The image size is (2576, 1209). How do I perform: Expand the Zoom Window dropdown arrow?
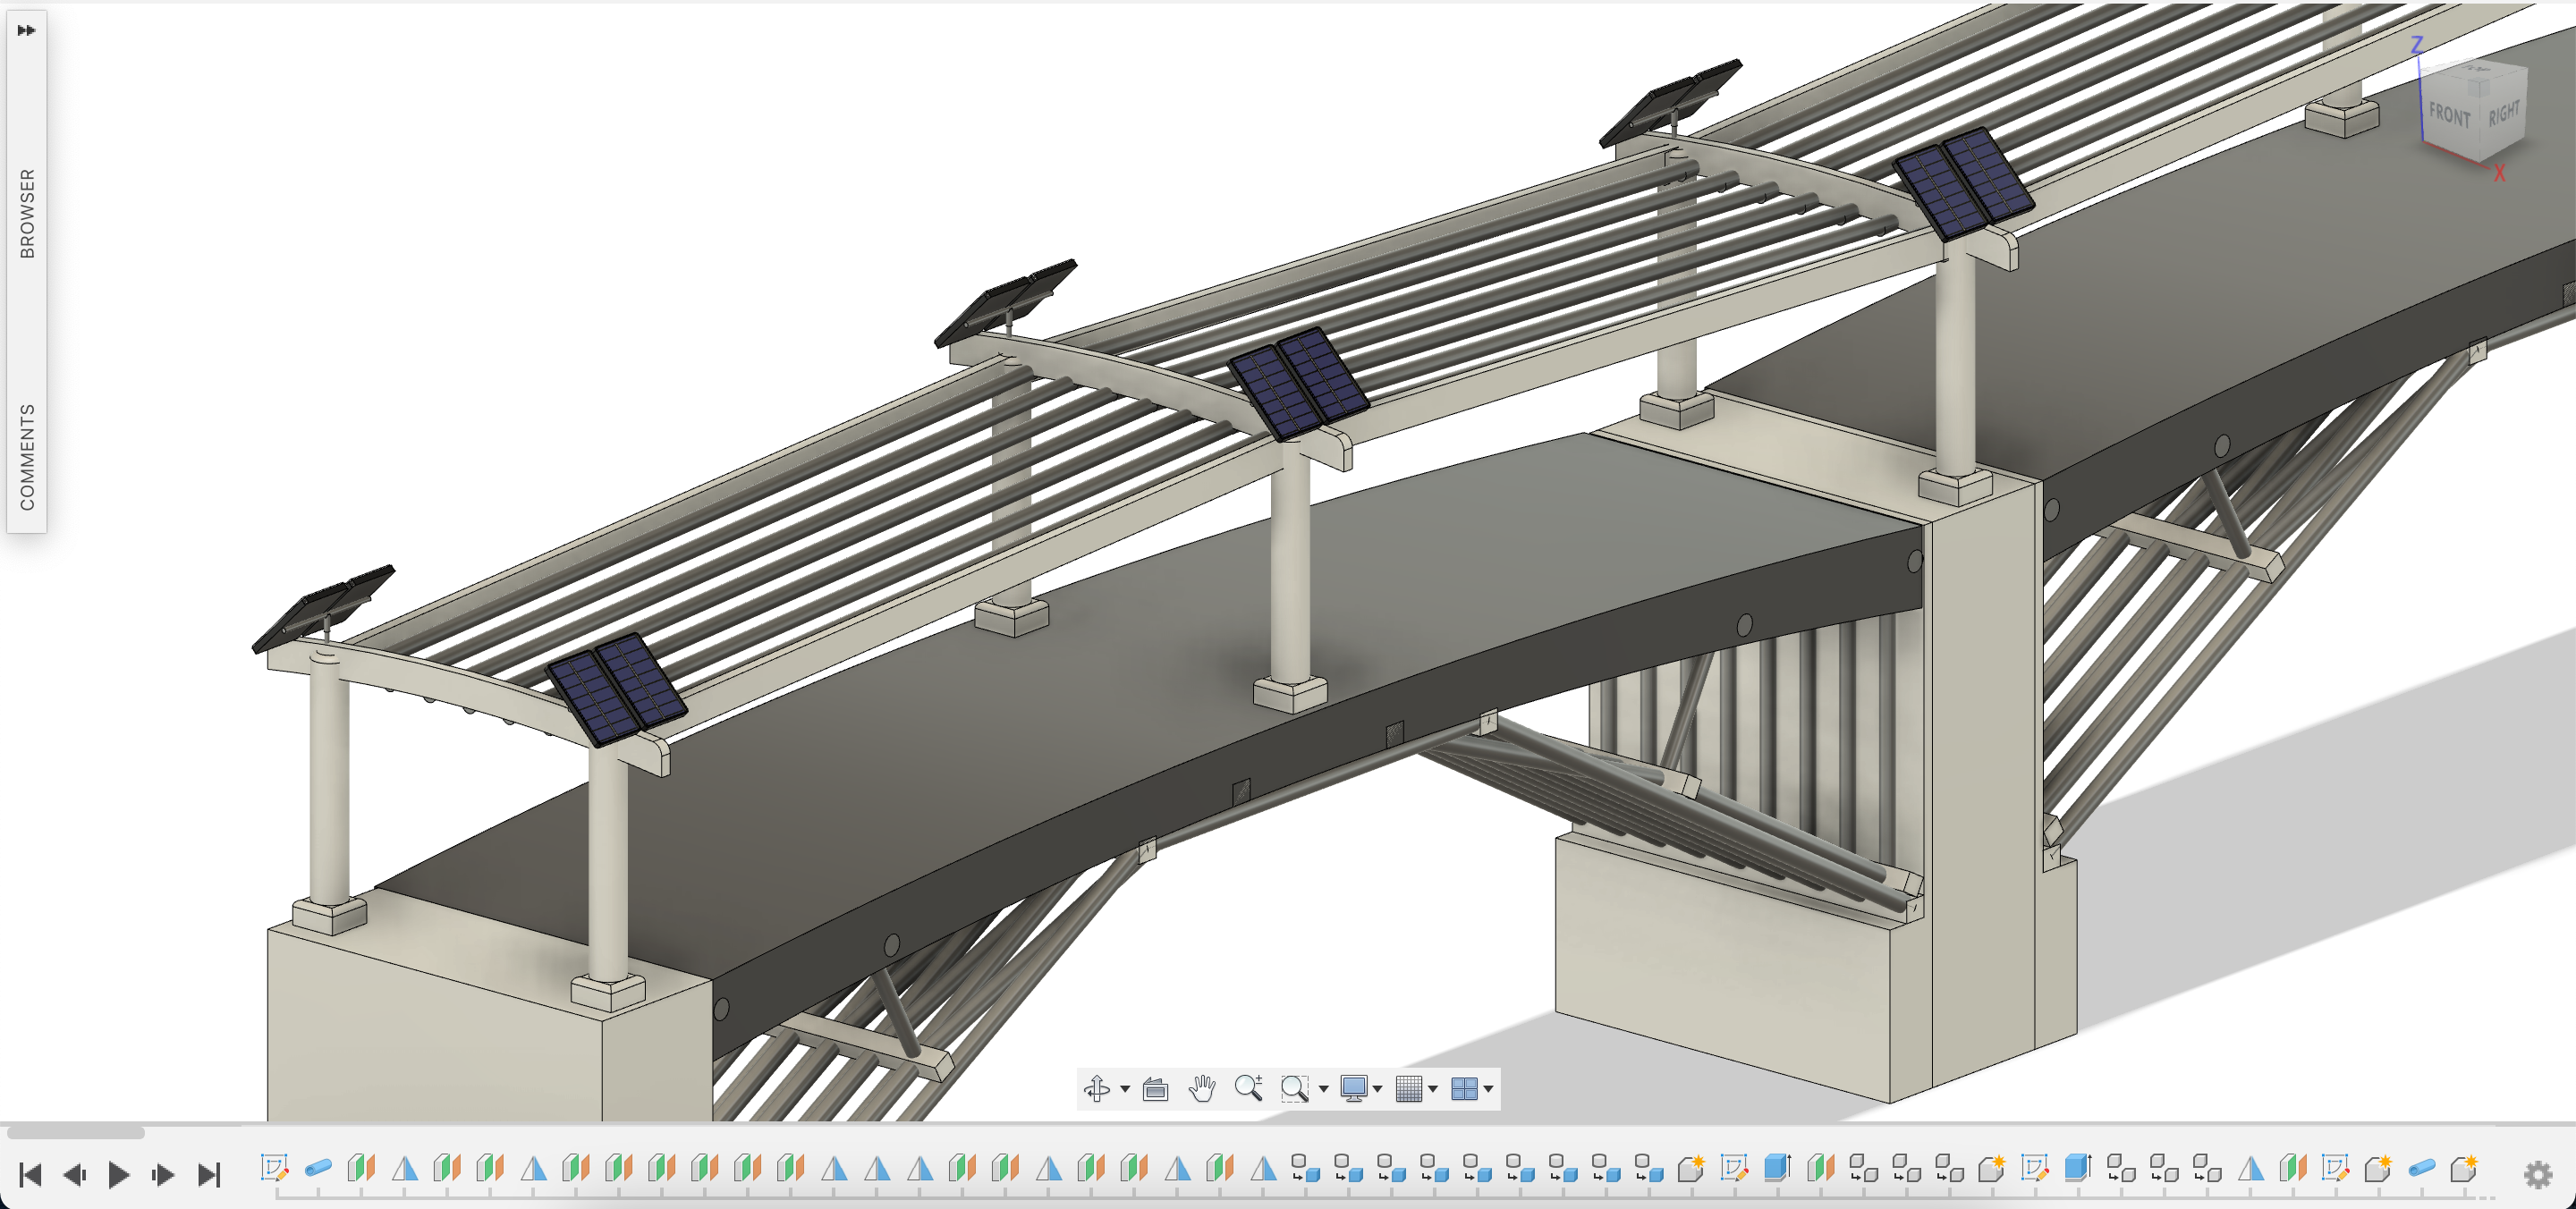coord(1323,1089)
